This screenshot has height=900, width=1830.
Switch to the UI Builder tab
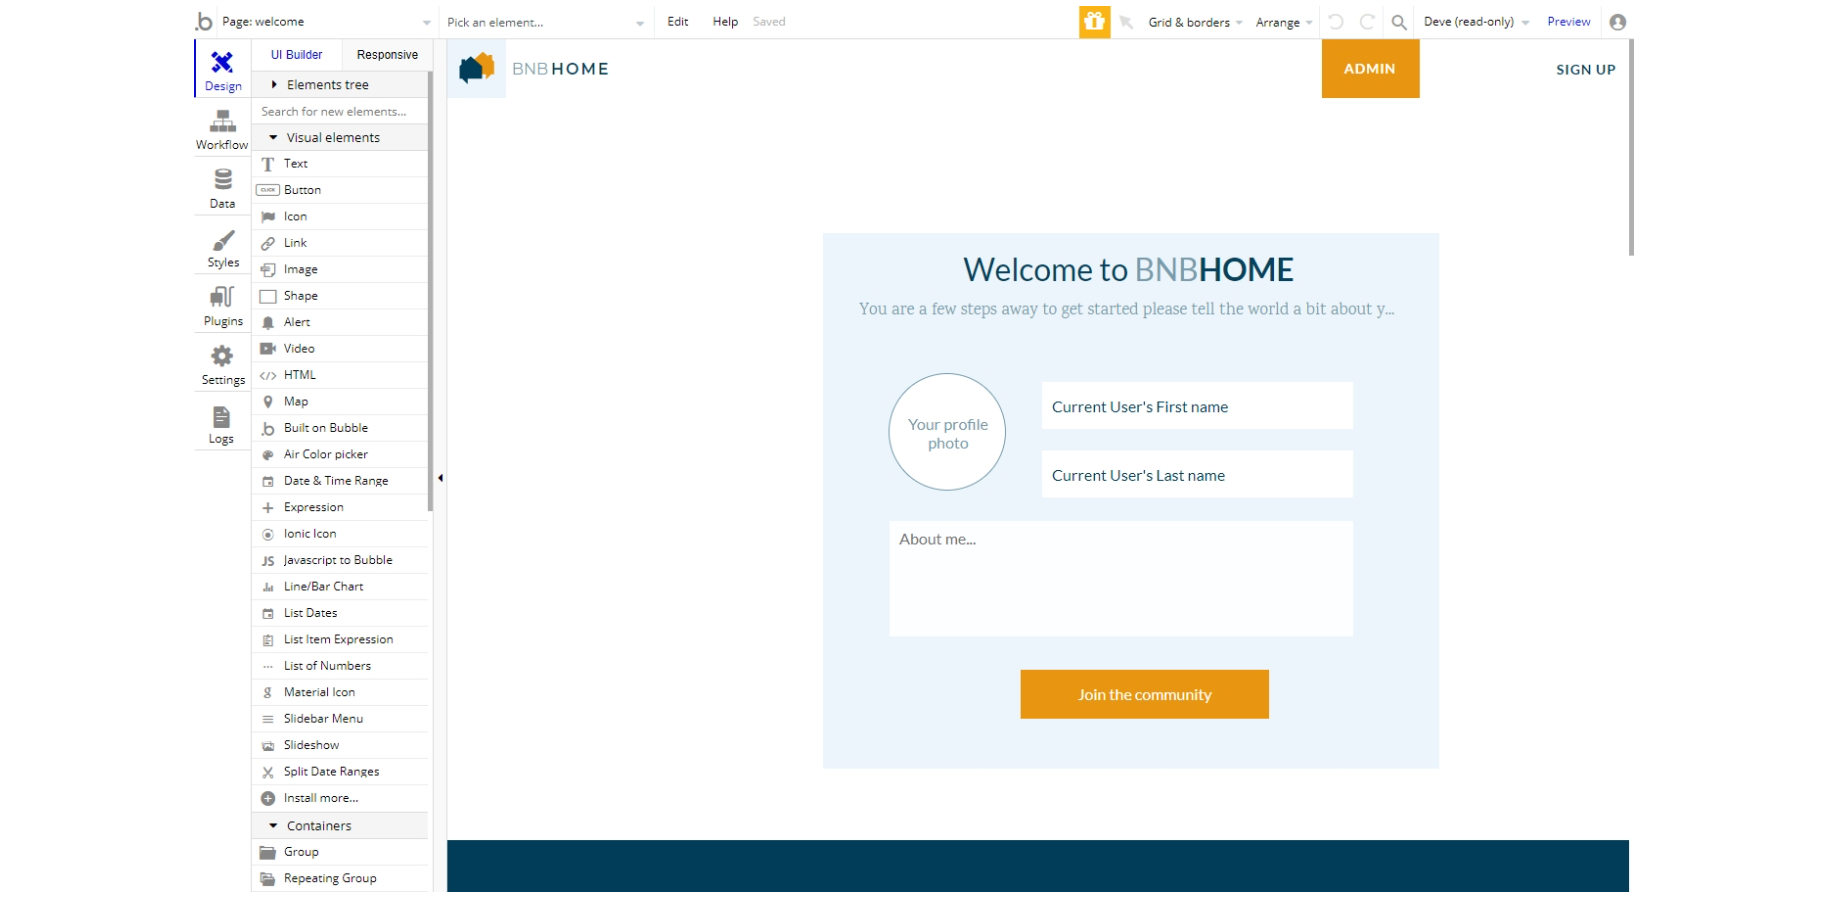[x=296, y=55]
